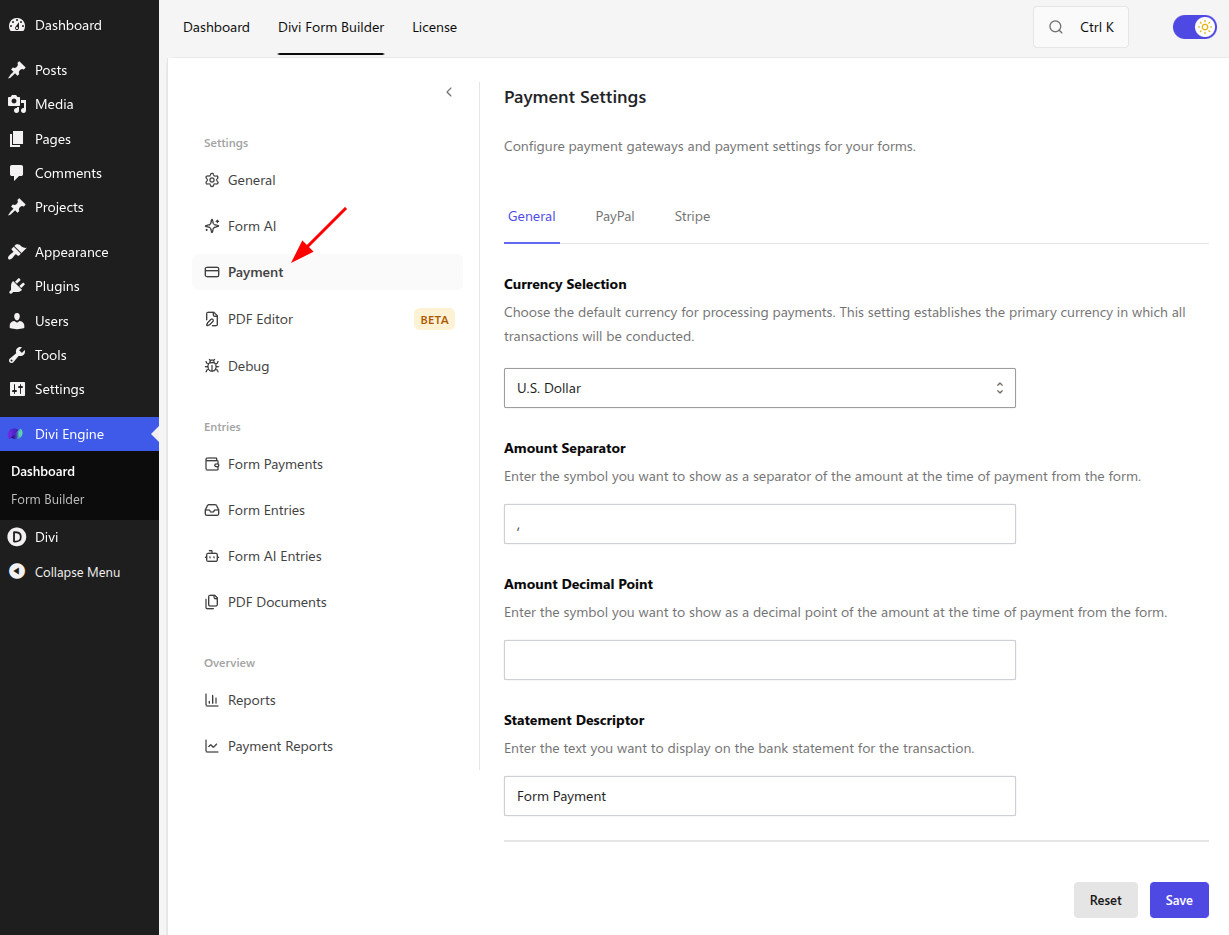The image size is (1229, 935).
Task: Click the Projects pin icon
Action: tap(17, 207)
